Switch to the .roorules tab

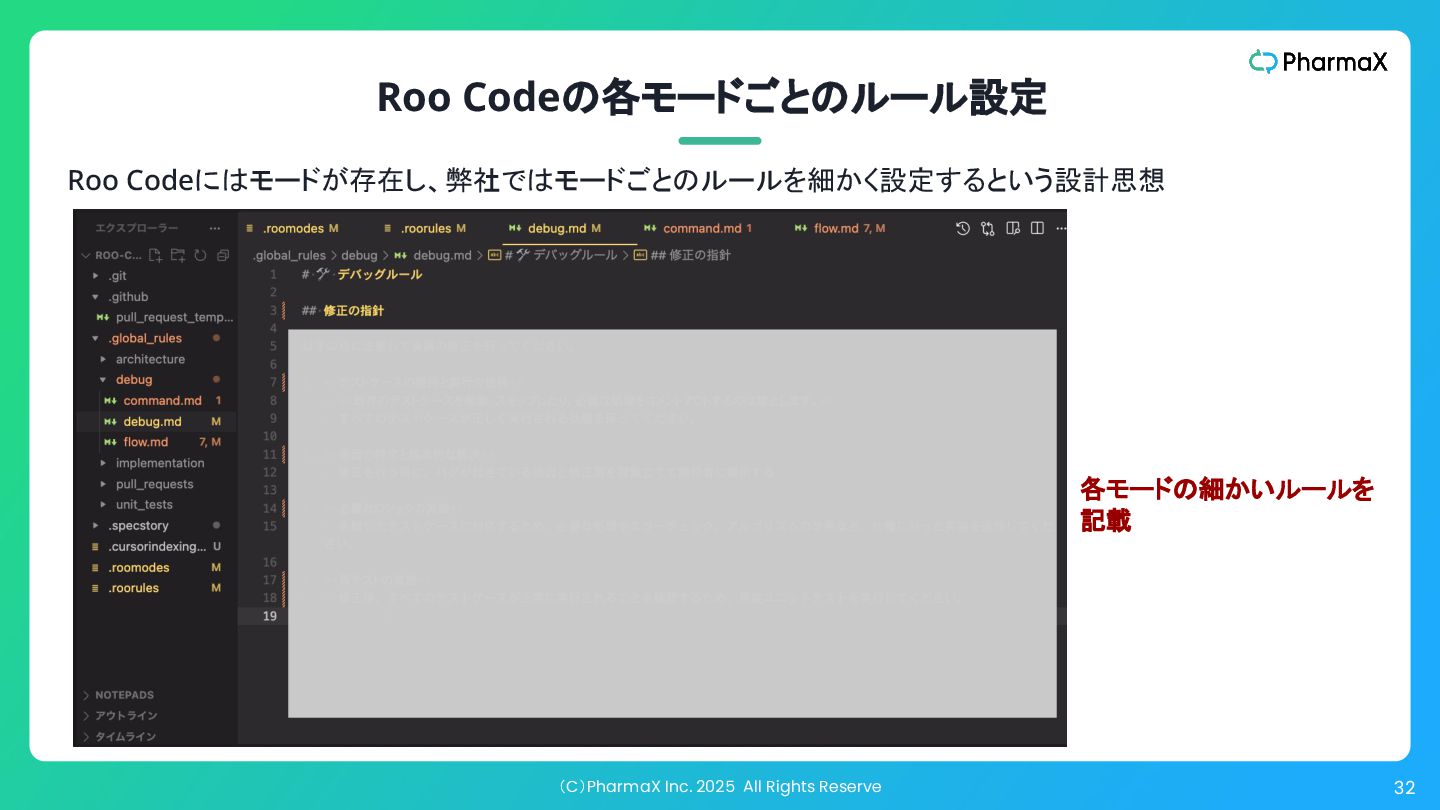click(426, 228)
